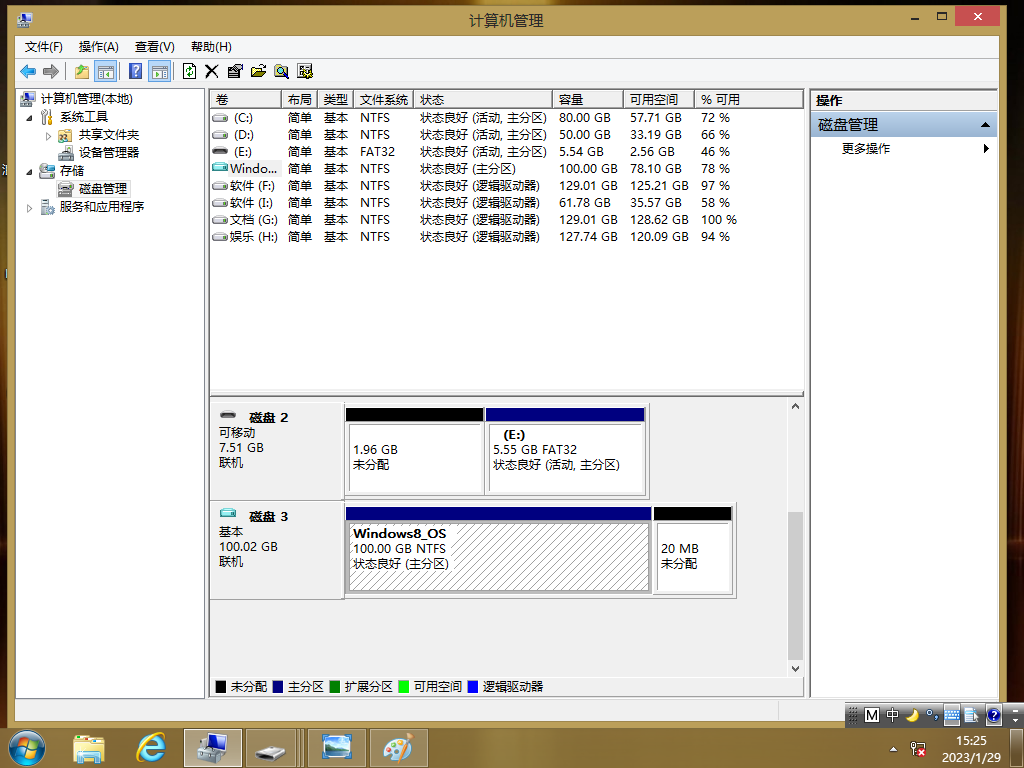Viewport: 1024px width, 768px height.
Task: Select the Windows8_OS partition block
Action: tap(498, 550)
